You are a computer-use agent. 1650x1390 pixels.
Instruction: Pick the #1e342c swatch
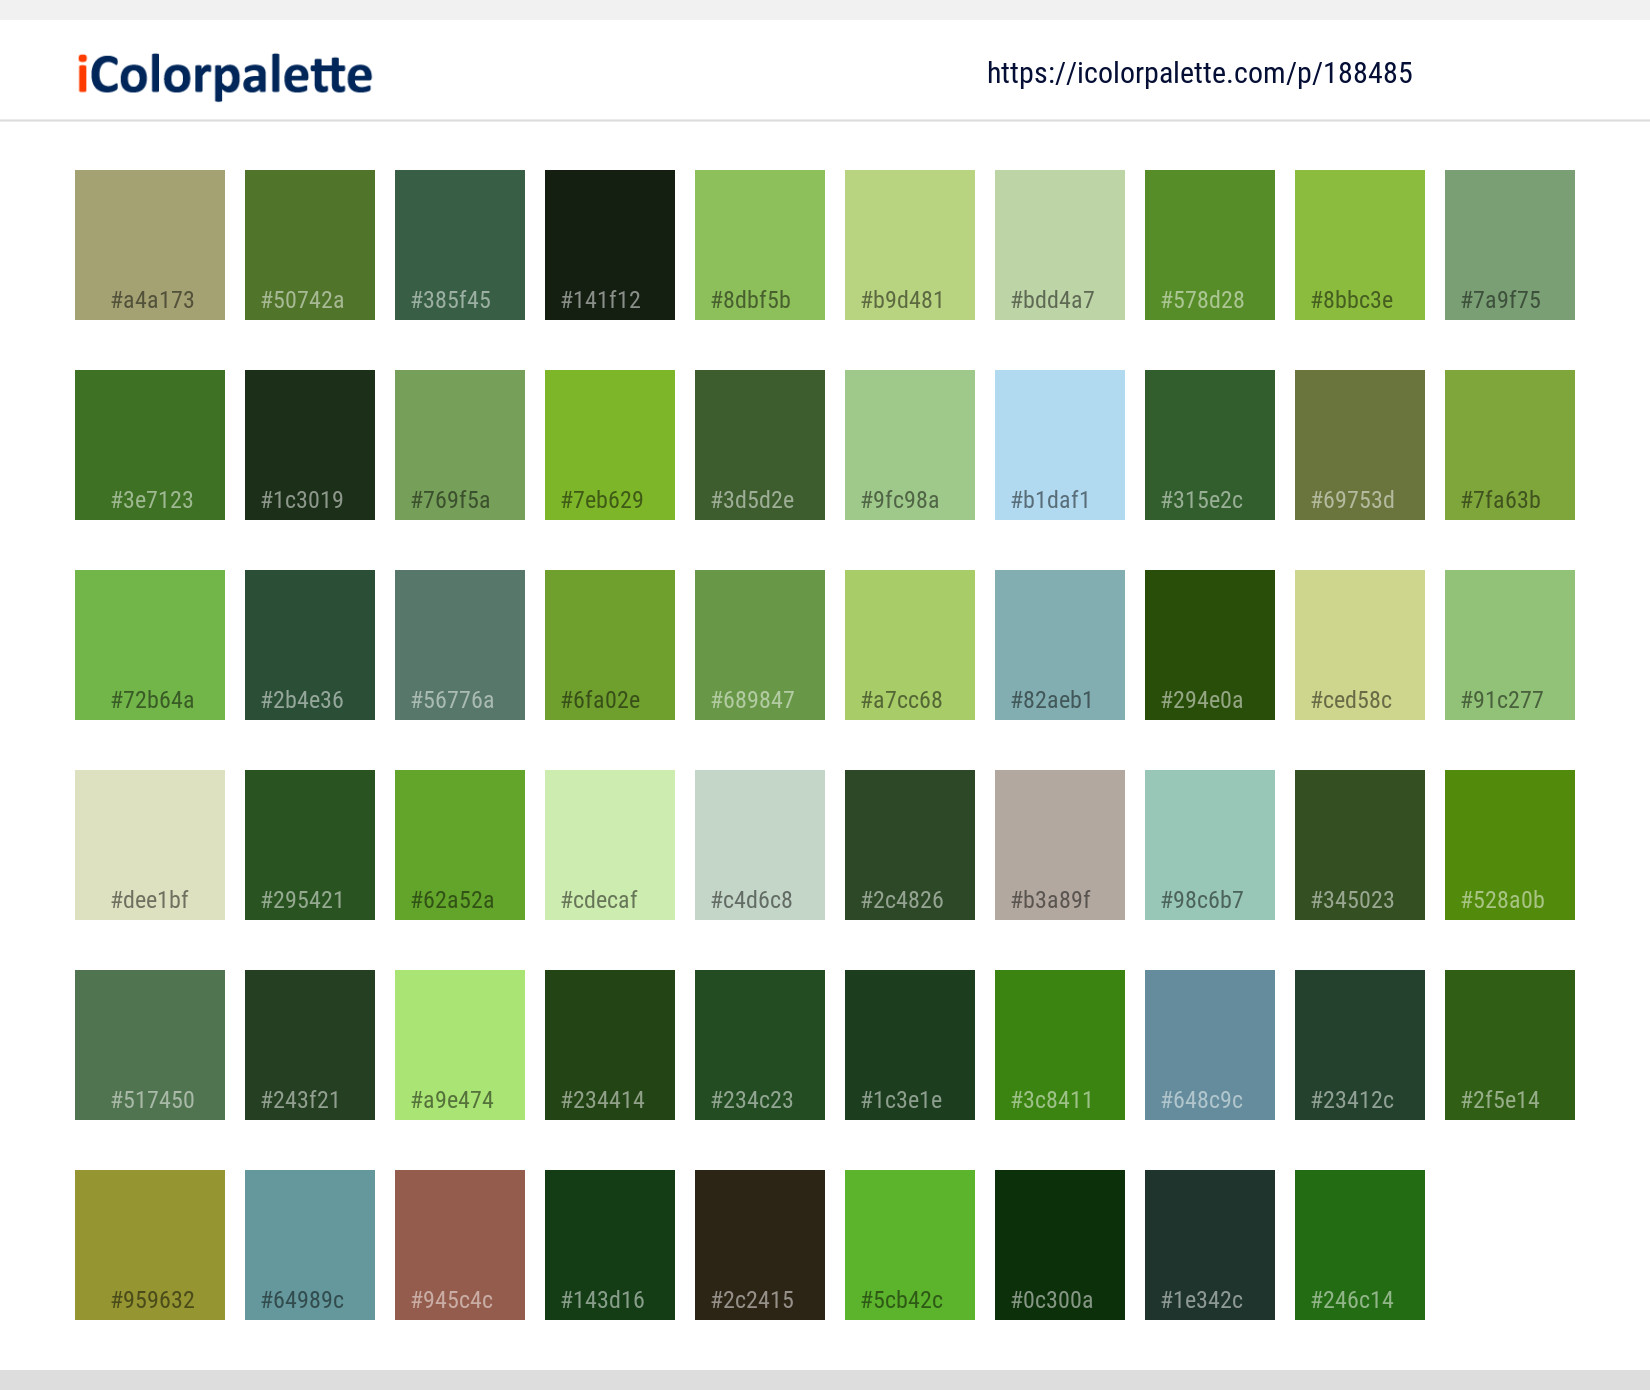[1210, 1245]
